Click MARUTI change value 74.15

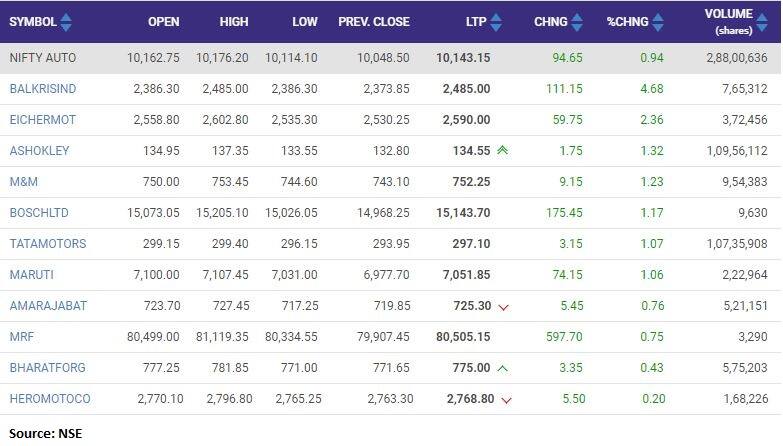tap(567, 275)
